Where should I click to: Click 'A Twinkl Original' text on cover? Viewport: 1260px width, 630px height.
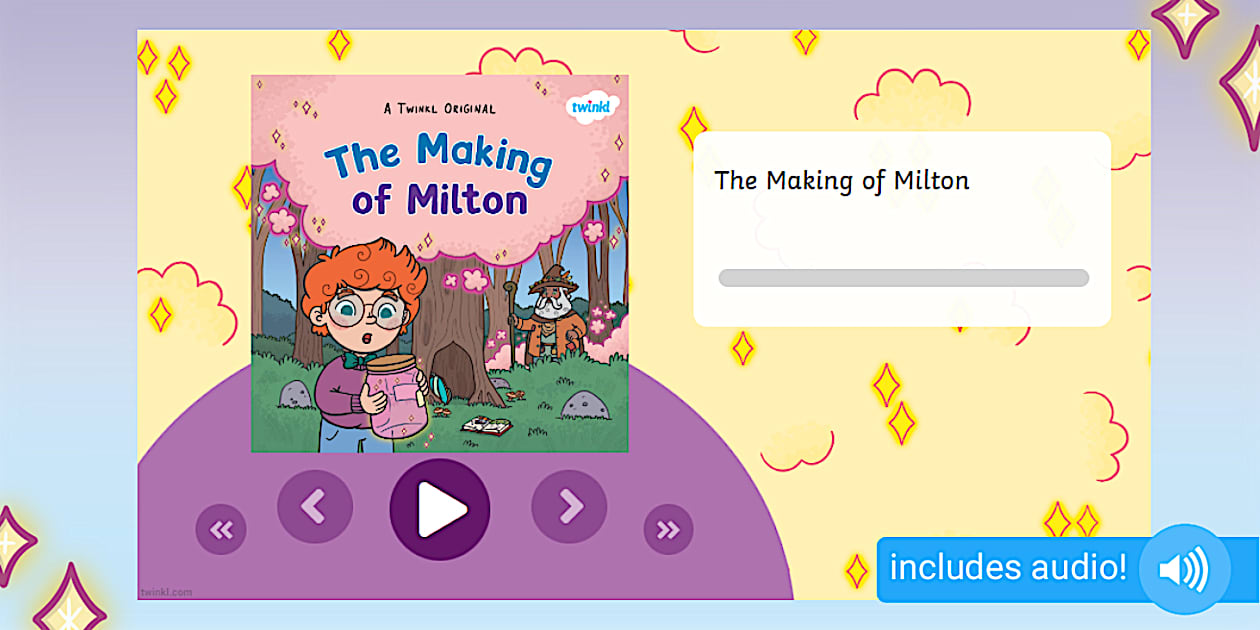point(439,109)
